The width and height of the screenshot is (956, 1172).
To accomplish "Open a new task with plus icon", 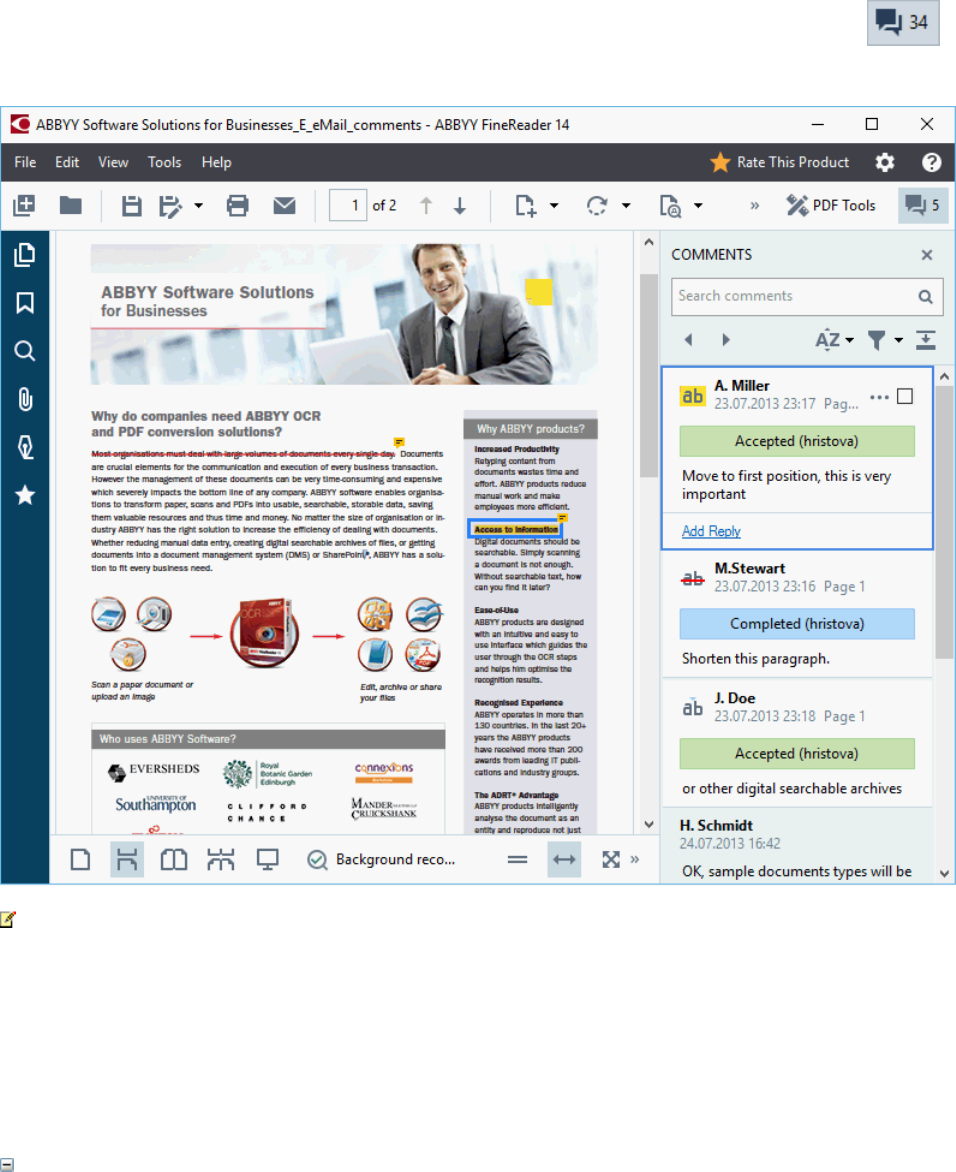I will tap(24, 206).
